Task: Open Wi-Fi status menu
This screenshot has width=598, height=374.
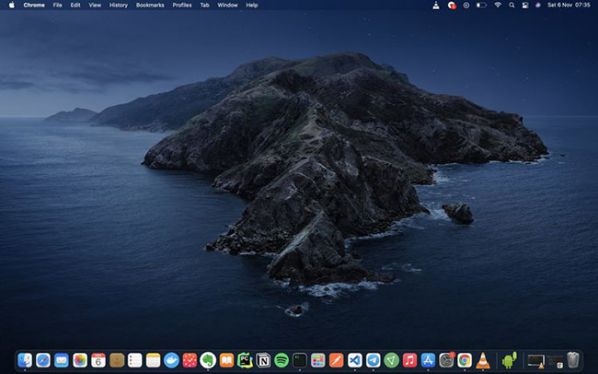Action: (497, 5)
